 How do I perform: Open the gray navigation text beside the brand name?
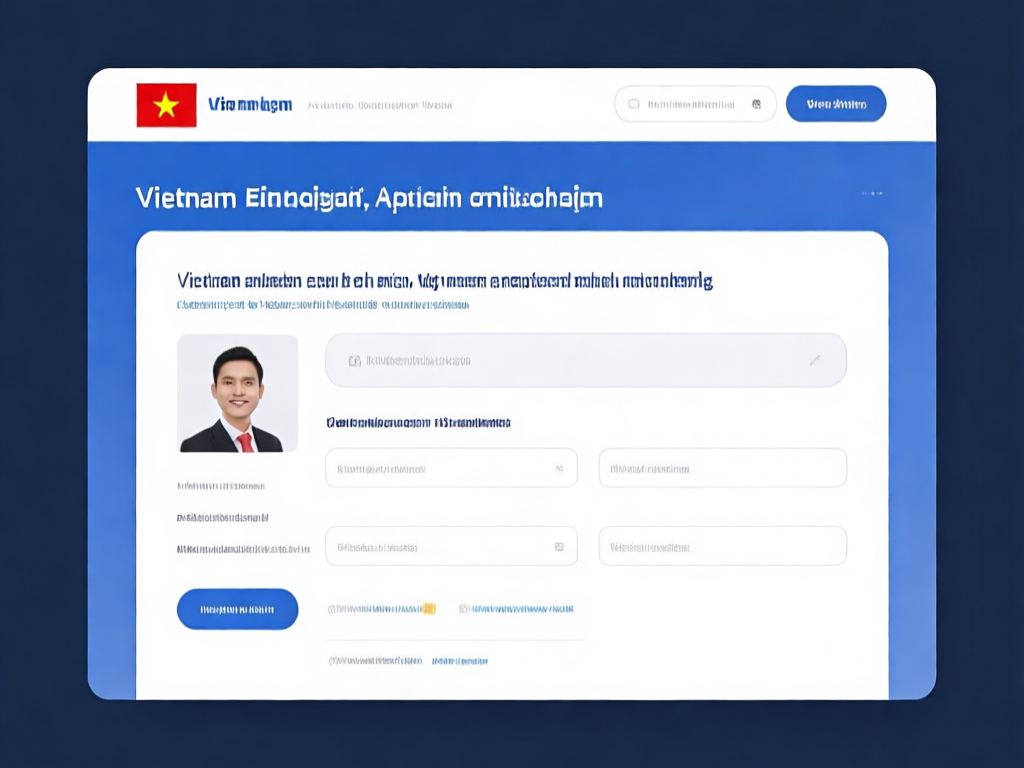click(x=379, y=105)
